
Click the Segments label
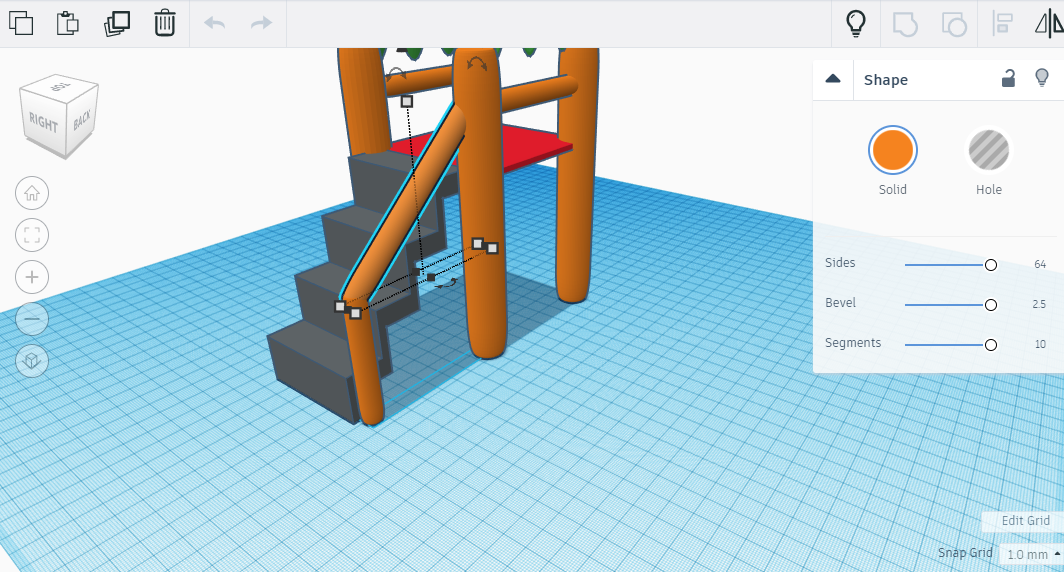click(x=853, y=343)
